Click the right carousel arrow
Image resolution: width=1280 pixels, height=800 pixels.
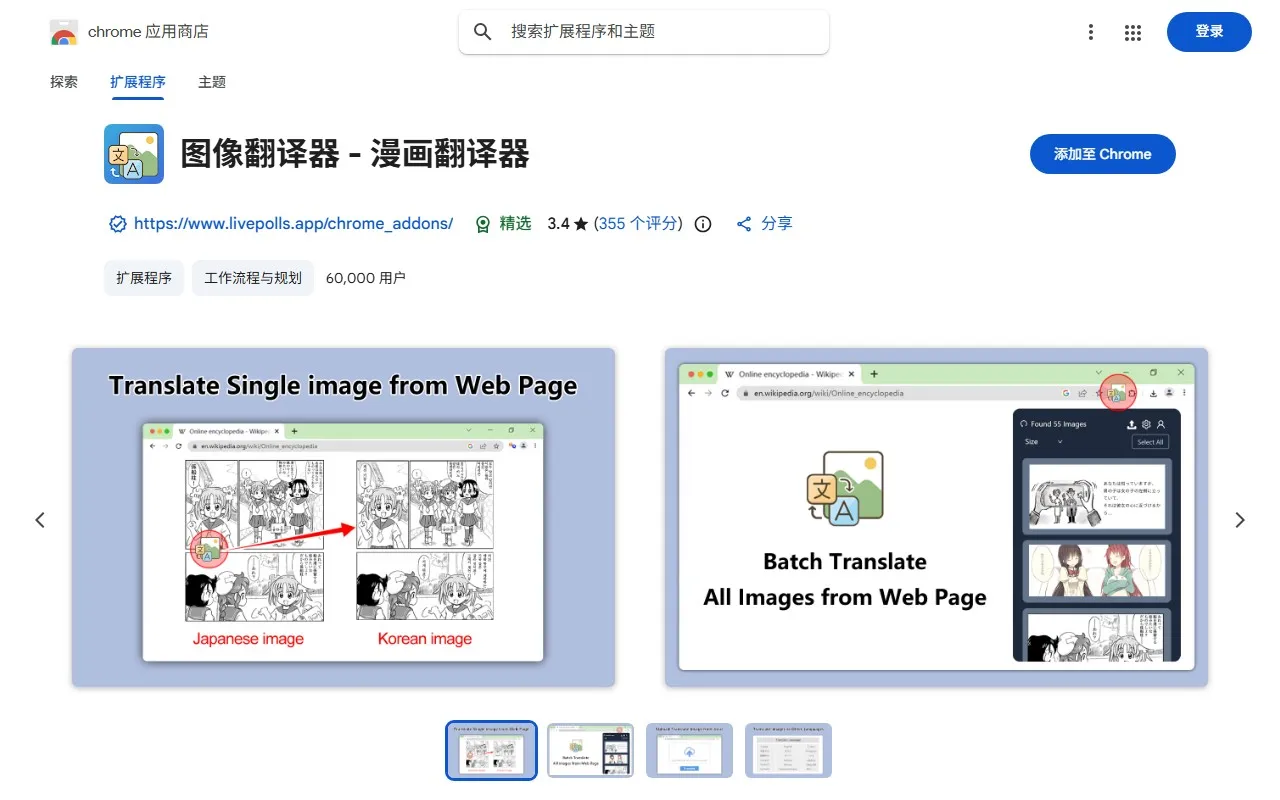(1239, 519)
